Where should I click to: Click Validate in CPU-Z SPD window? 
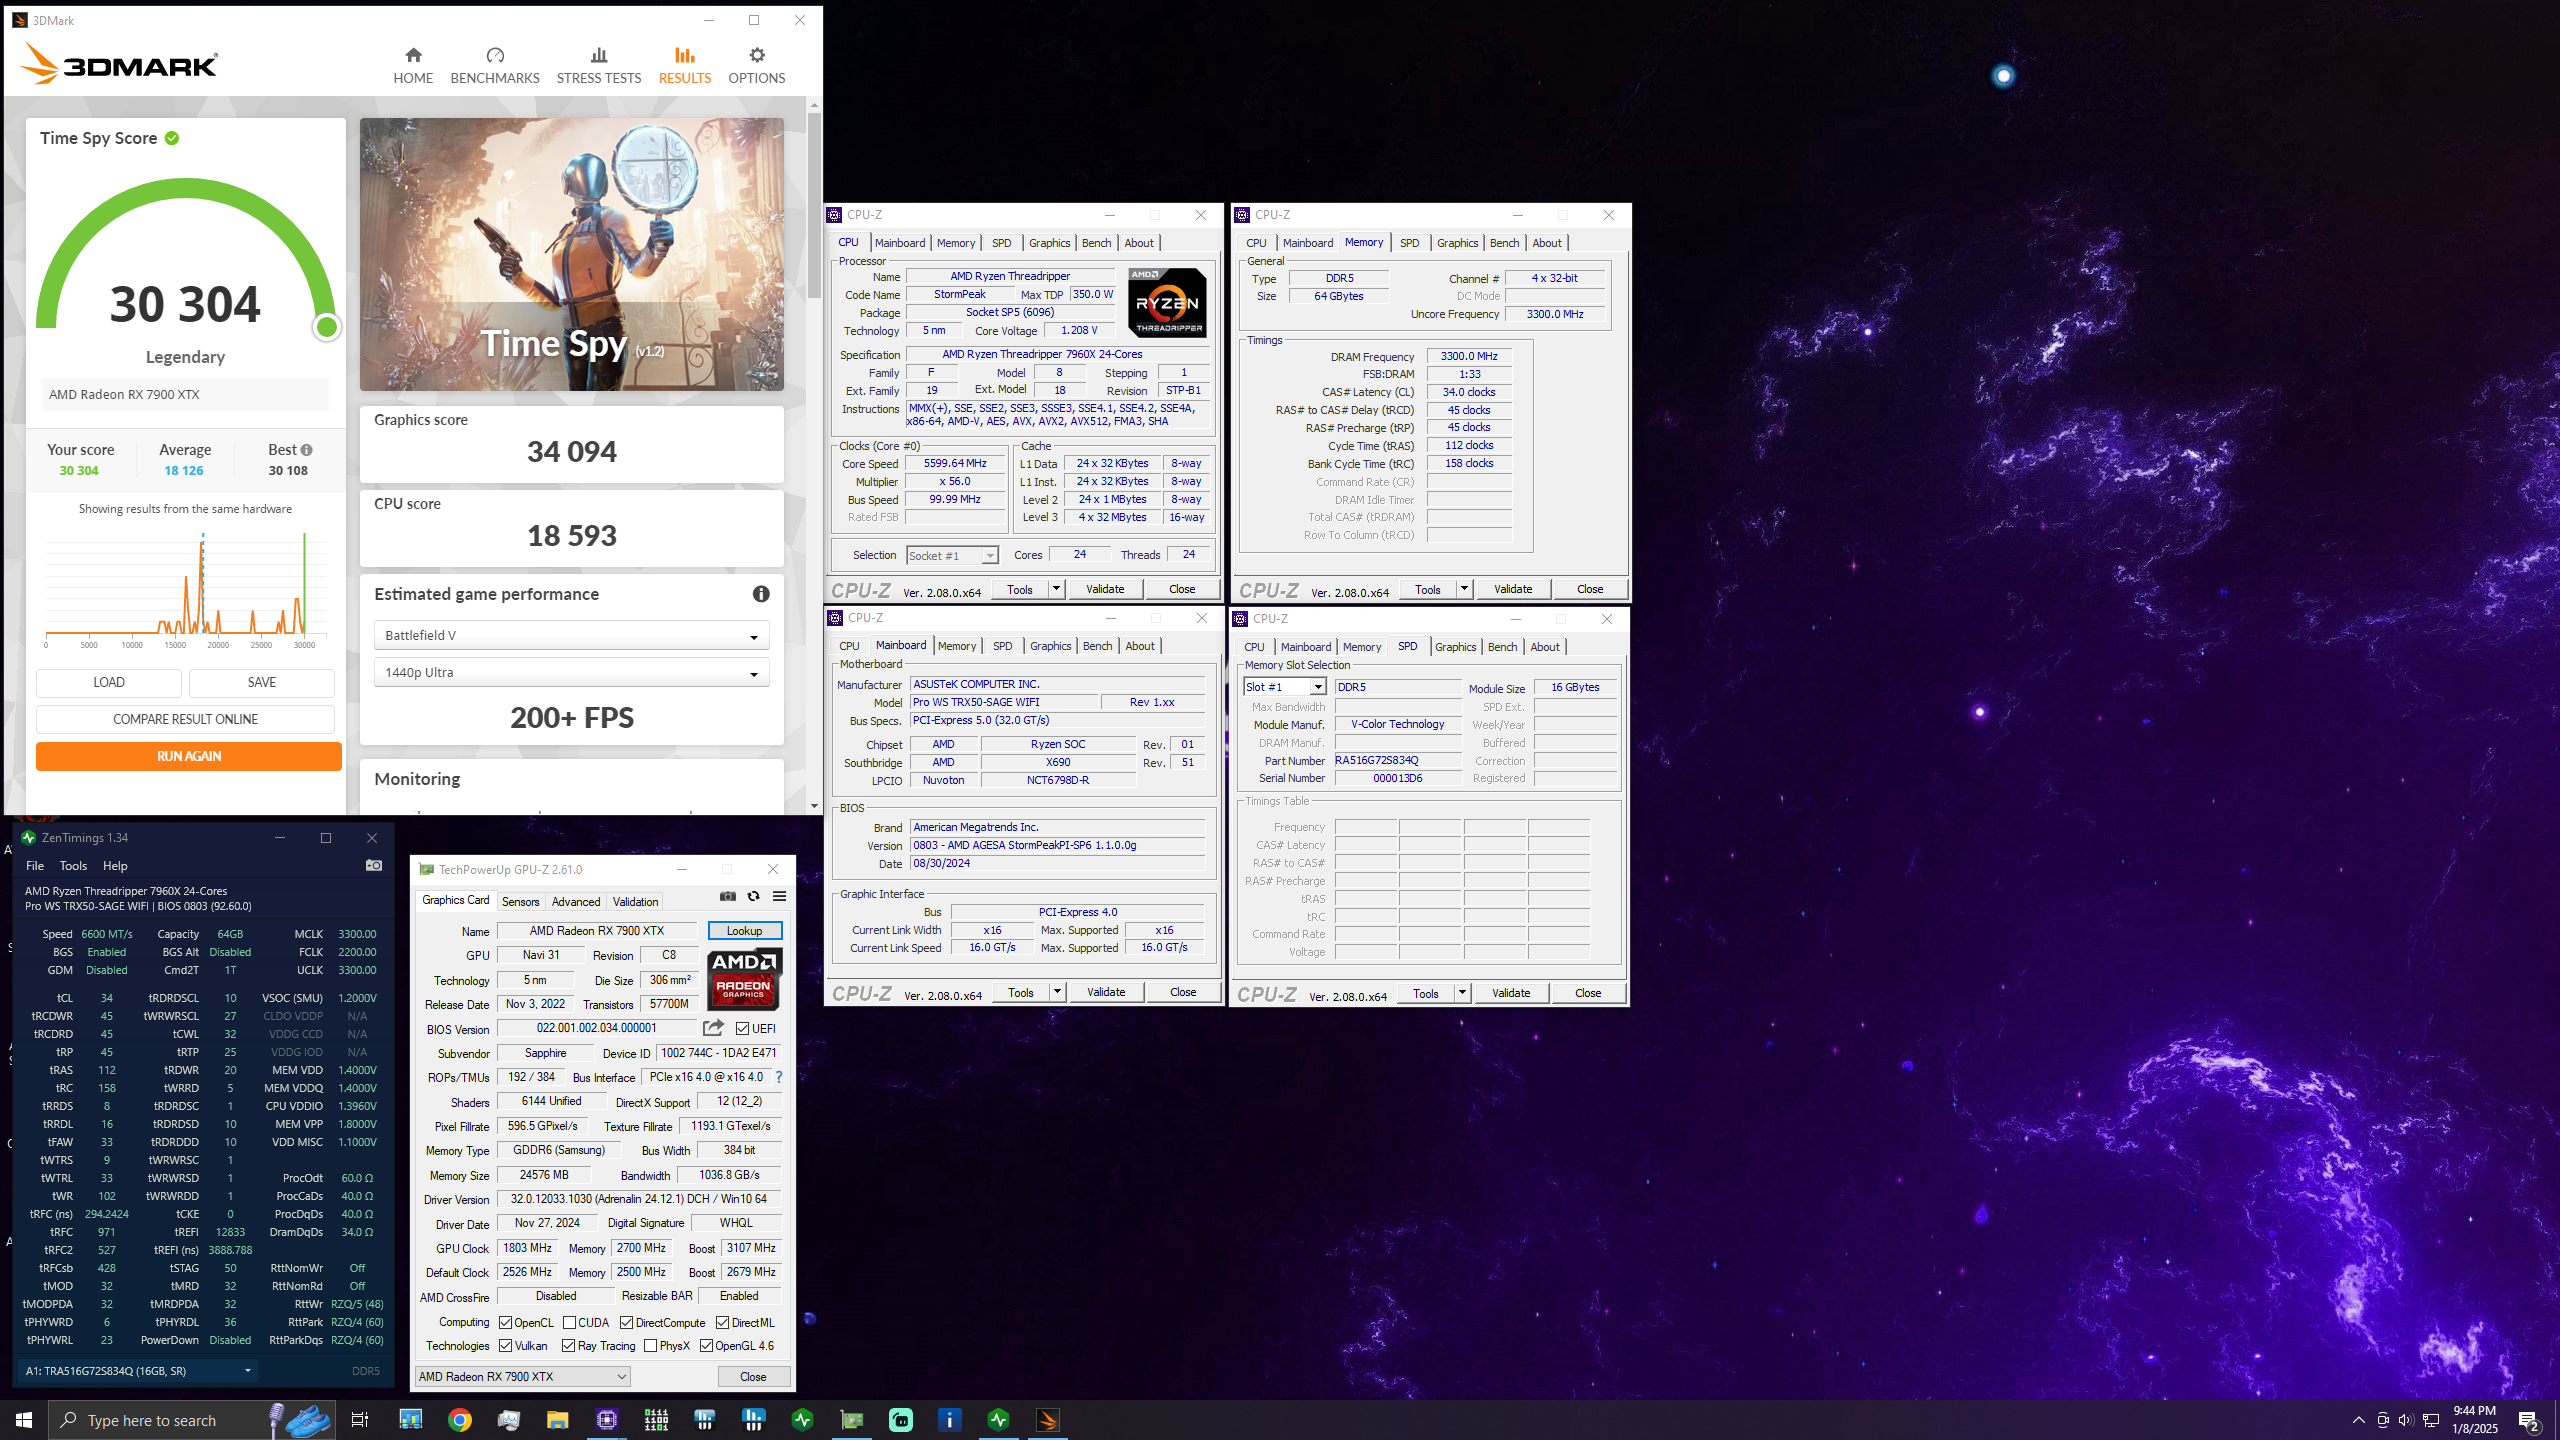[1511, 993]
